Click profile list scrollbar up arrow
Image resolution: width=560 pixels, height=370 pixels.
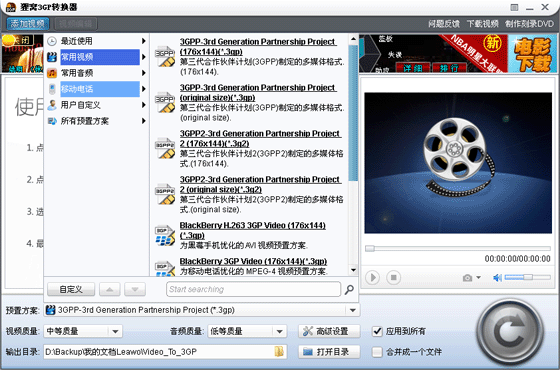(353, 39)
